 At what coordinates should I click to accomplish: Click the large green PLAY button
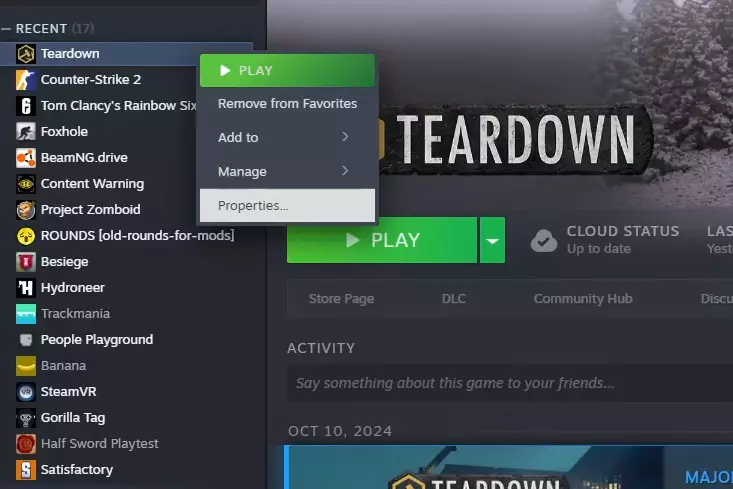click(382, 240)
